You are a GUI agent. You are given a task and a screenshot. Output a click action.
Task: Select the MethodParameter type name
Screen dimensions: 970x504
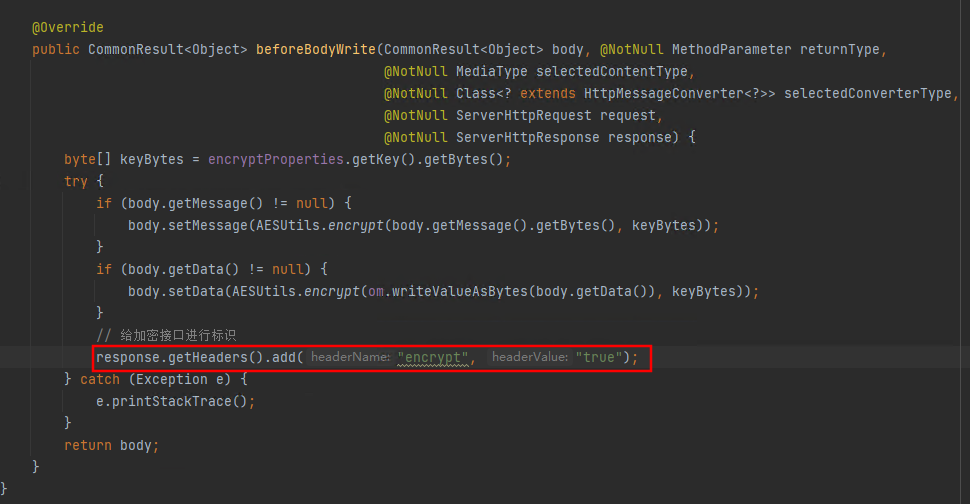732,49
